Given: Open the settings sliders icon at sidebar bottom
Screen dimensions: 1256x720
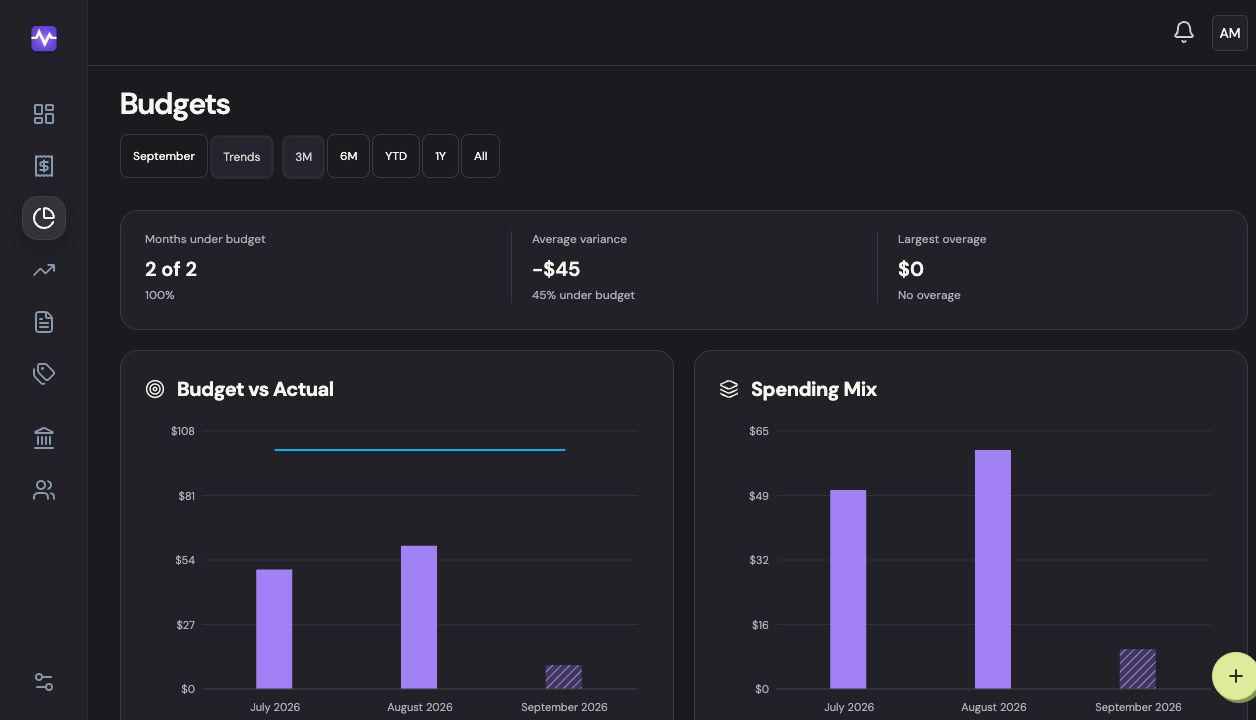Looking at the screenshot, I should pyautogui.click(x=44, y=682).
